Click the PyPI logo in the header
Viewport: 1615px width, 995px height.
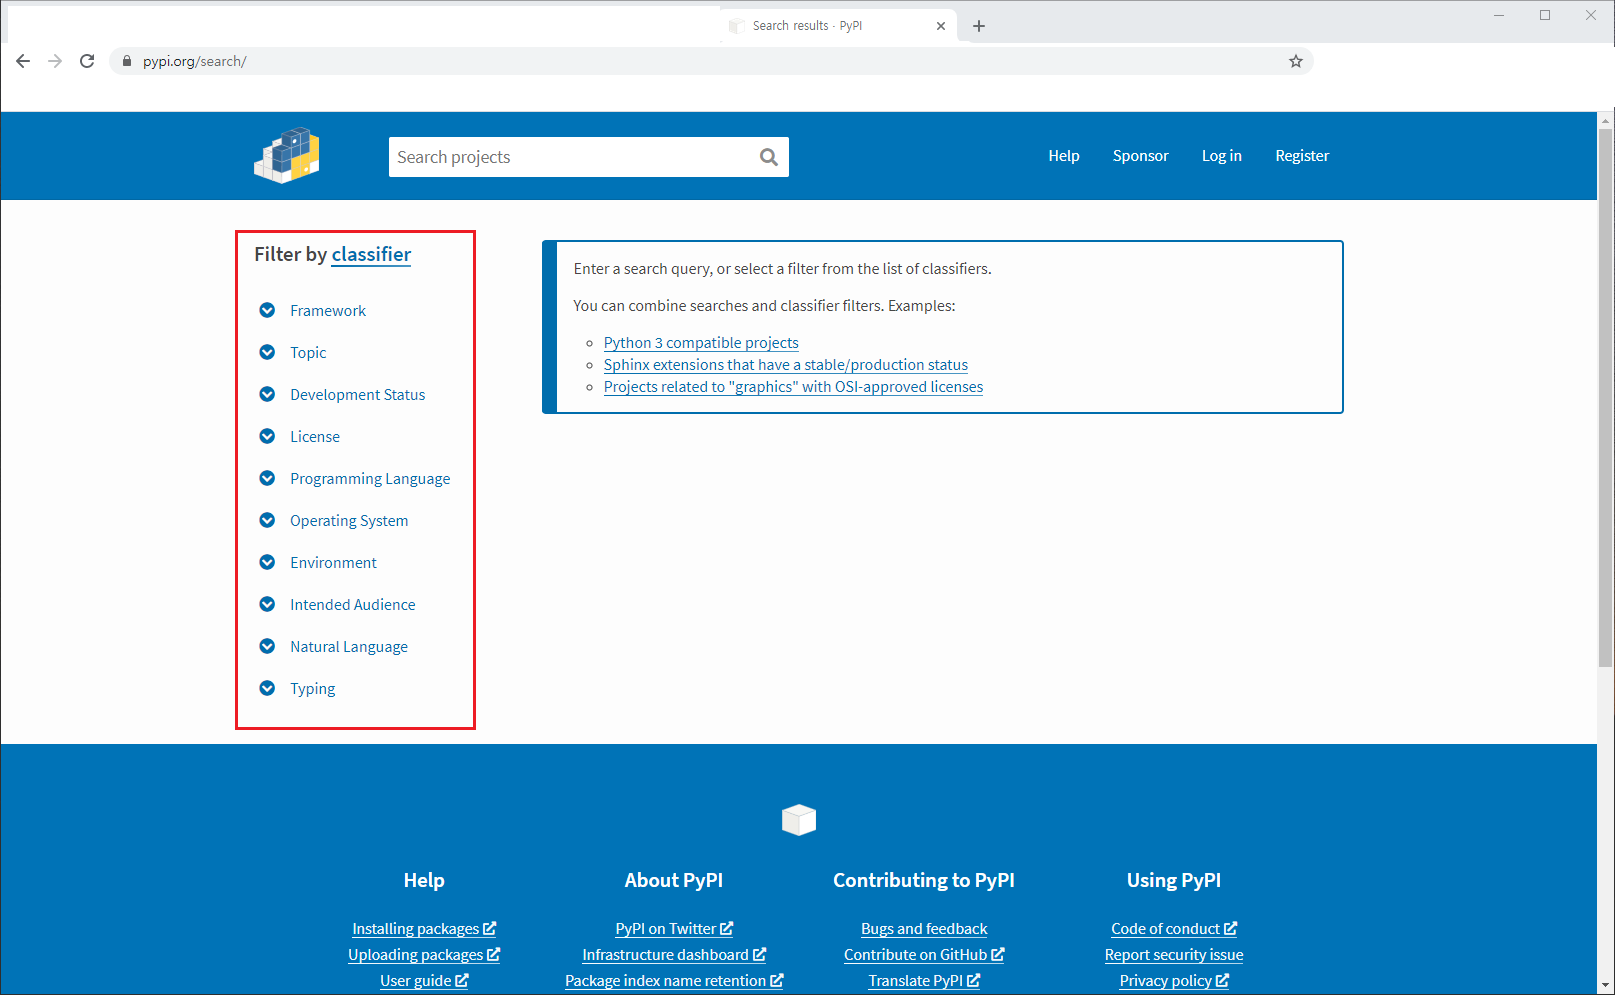pos(287,155)
